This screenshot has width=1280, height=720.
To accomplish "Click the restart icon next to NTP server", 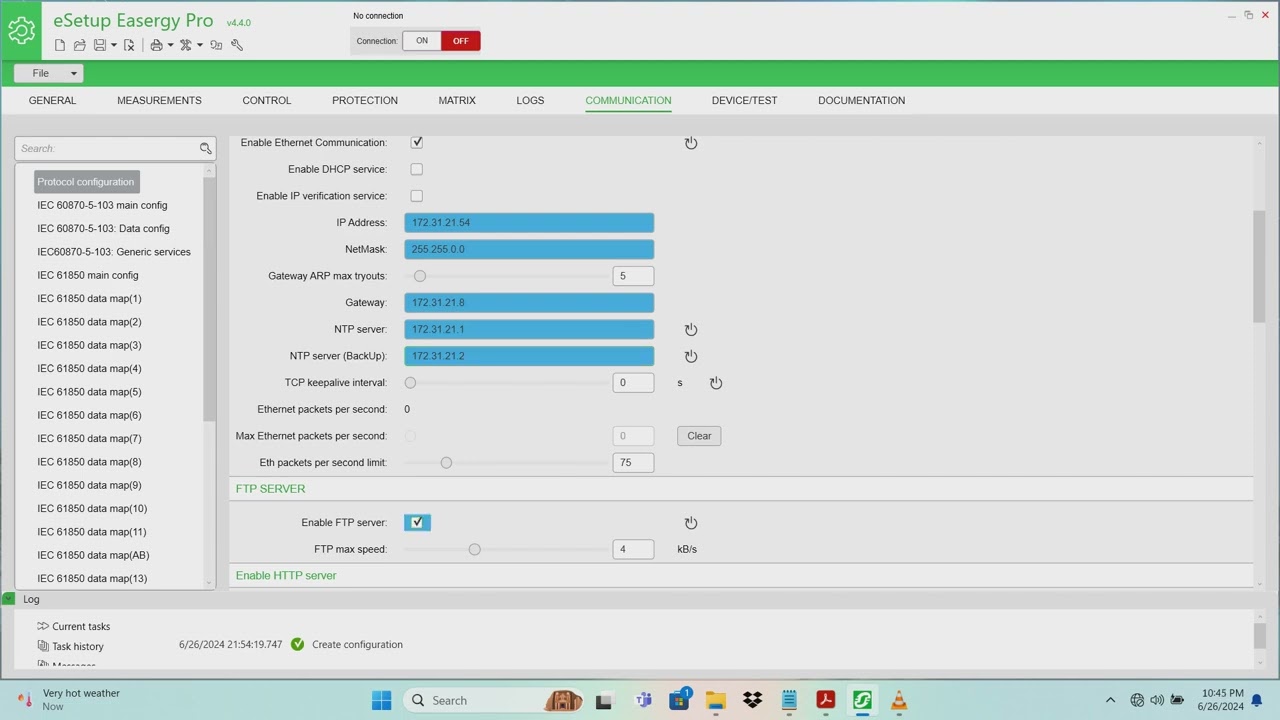I will pyautogui.click(x=691, y=329).
